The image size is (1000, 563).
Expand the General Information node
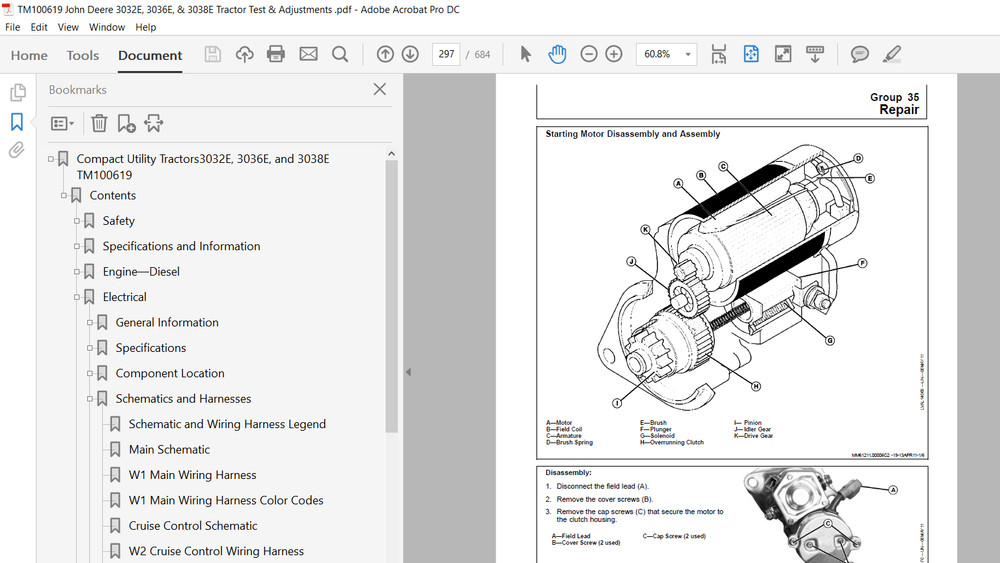coord(90,323)
